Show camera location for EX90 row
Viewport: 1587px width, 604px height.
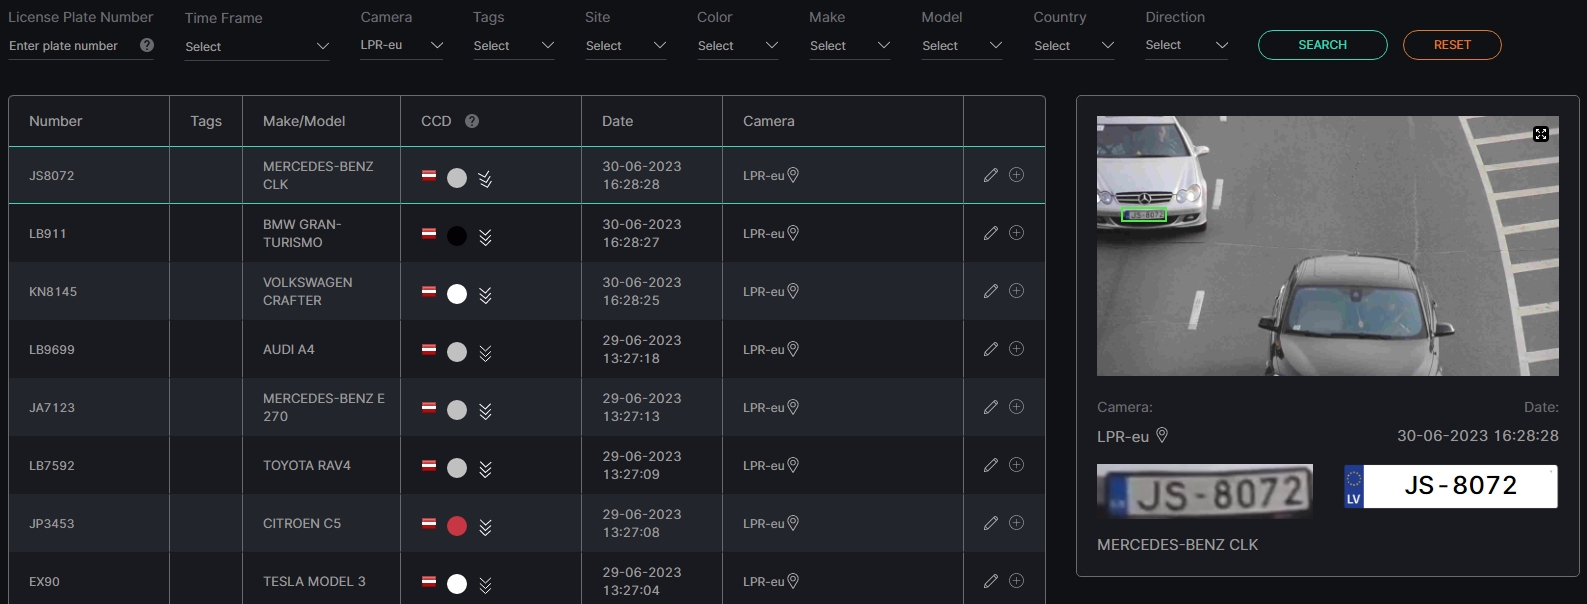pos(793,581)
